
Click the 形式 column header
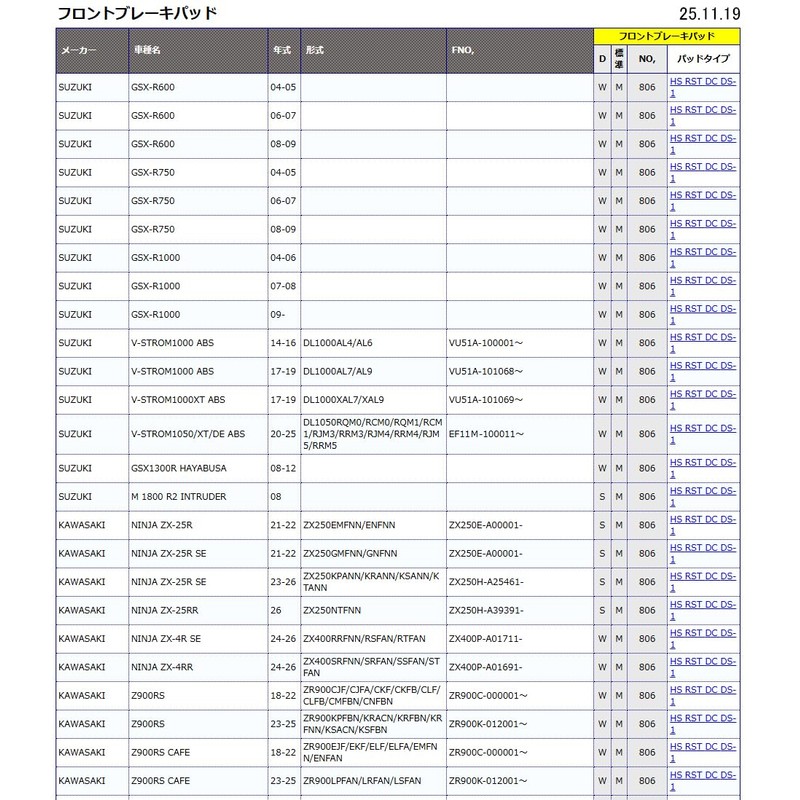(x=373, y=51)
